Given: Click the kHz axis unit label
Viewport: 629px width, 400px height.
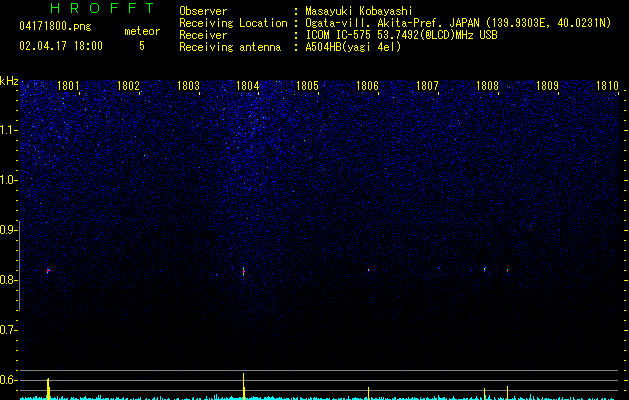Looking at the screenshot, I should 9,81.
